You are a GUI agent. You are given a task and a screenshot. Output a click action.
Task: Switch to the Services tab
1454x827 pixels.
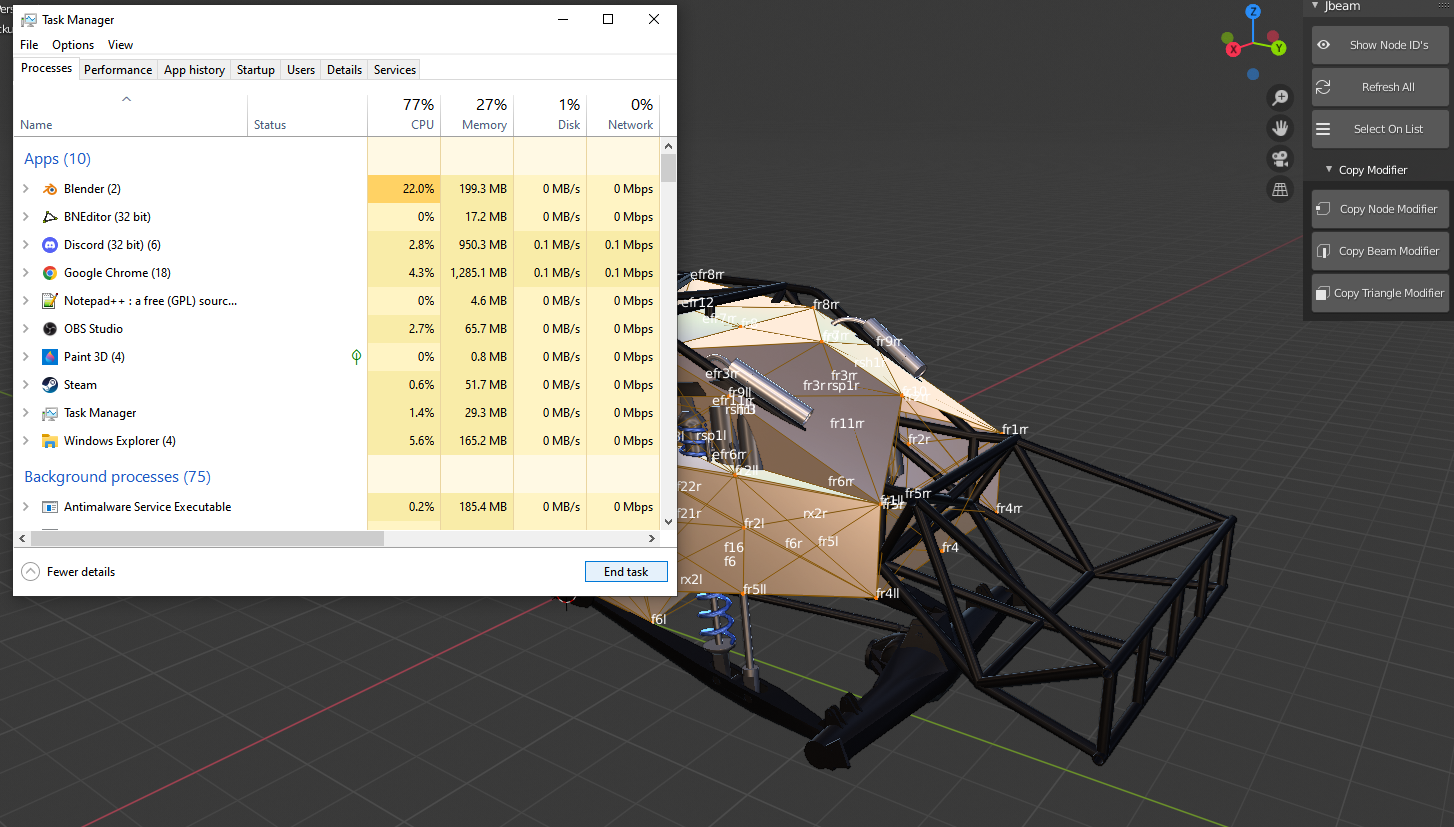tap(395, 70)
